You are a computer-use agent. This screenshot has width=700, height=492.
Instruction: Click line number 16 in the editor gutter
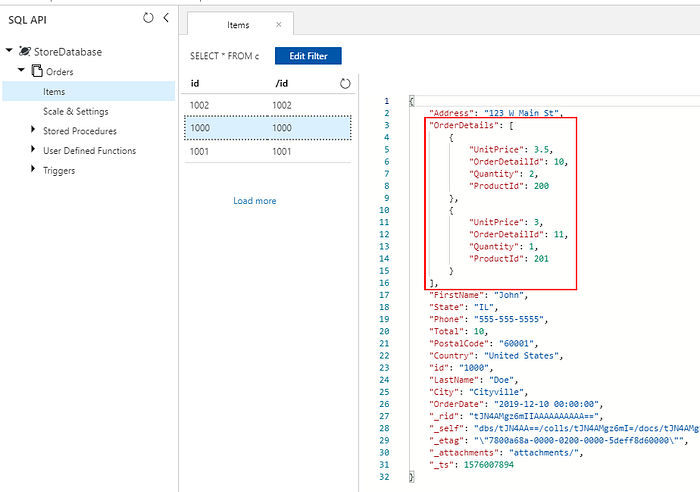tap(384, 283)
